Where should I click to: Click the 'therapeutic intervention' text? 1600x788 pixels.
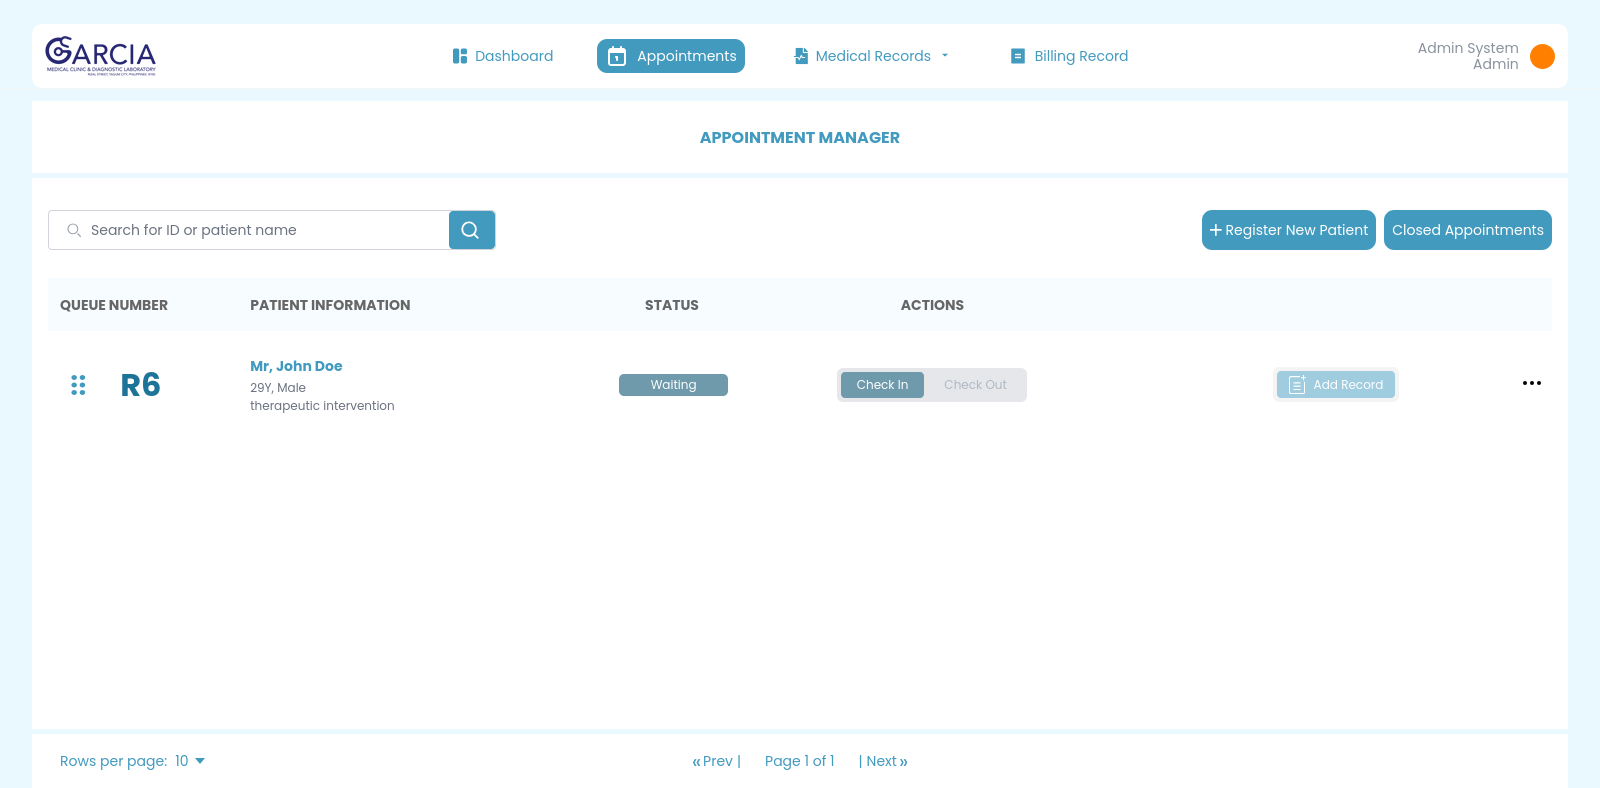(x=322, y=406)
